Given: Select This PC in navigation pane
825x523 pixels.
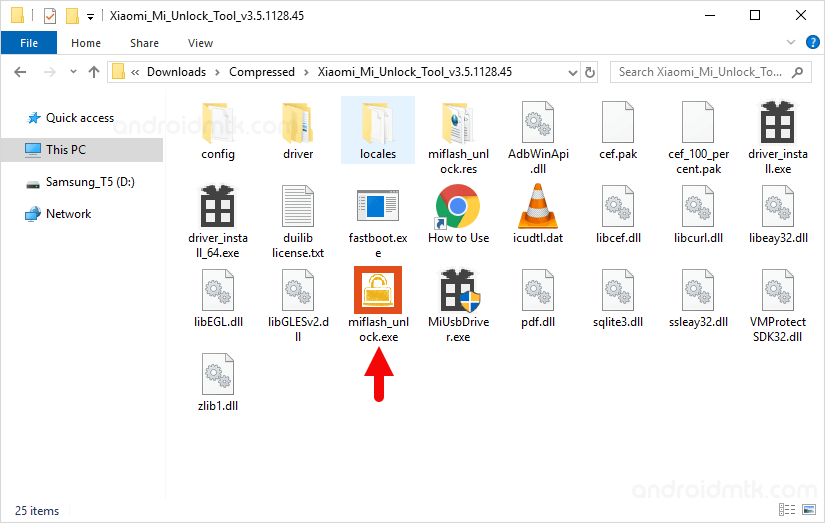Looking at the screenshot, I should click(x=82, y=150).
